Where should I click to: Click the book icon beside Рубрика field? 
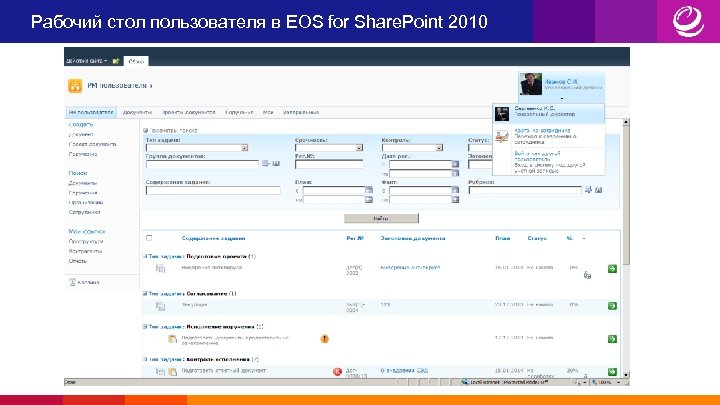click(599, 190)
